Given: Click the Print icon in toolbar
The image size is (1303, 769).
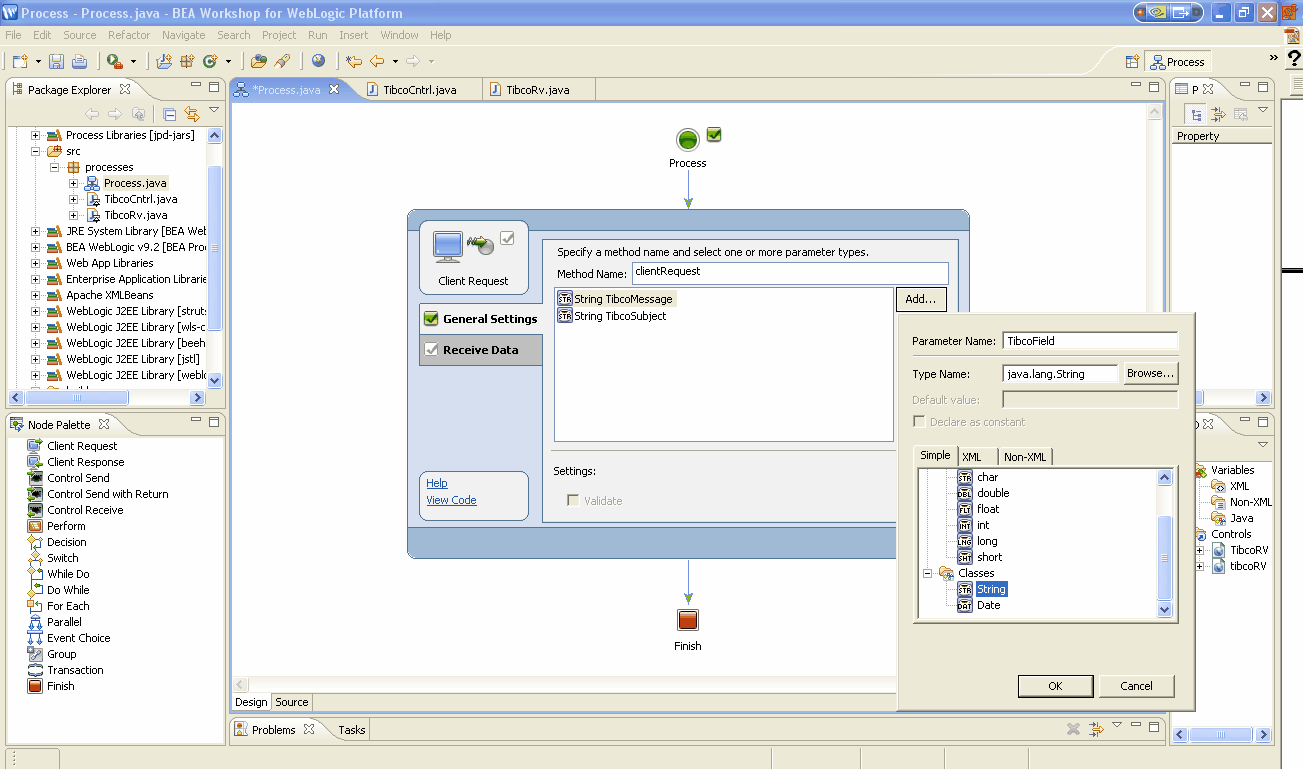Looking at the screenshot, I should click(79, 61).
